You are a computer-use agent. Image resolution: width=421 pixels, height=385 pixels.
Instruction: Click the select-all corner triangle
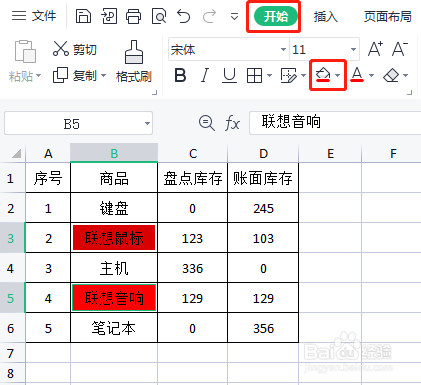click(17, 153)
